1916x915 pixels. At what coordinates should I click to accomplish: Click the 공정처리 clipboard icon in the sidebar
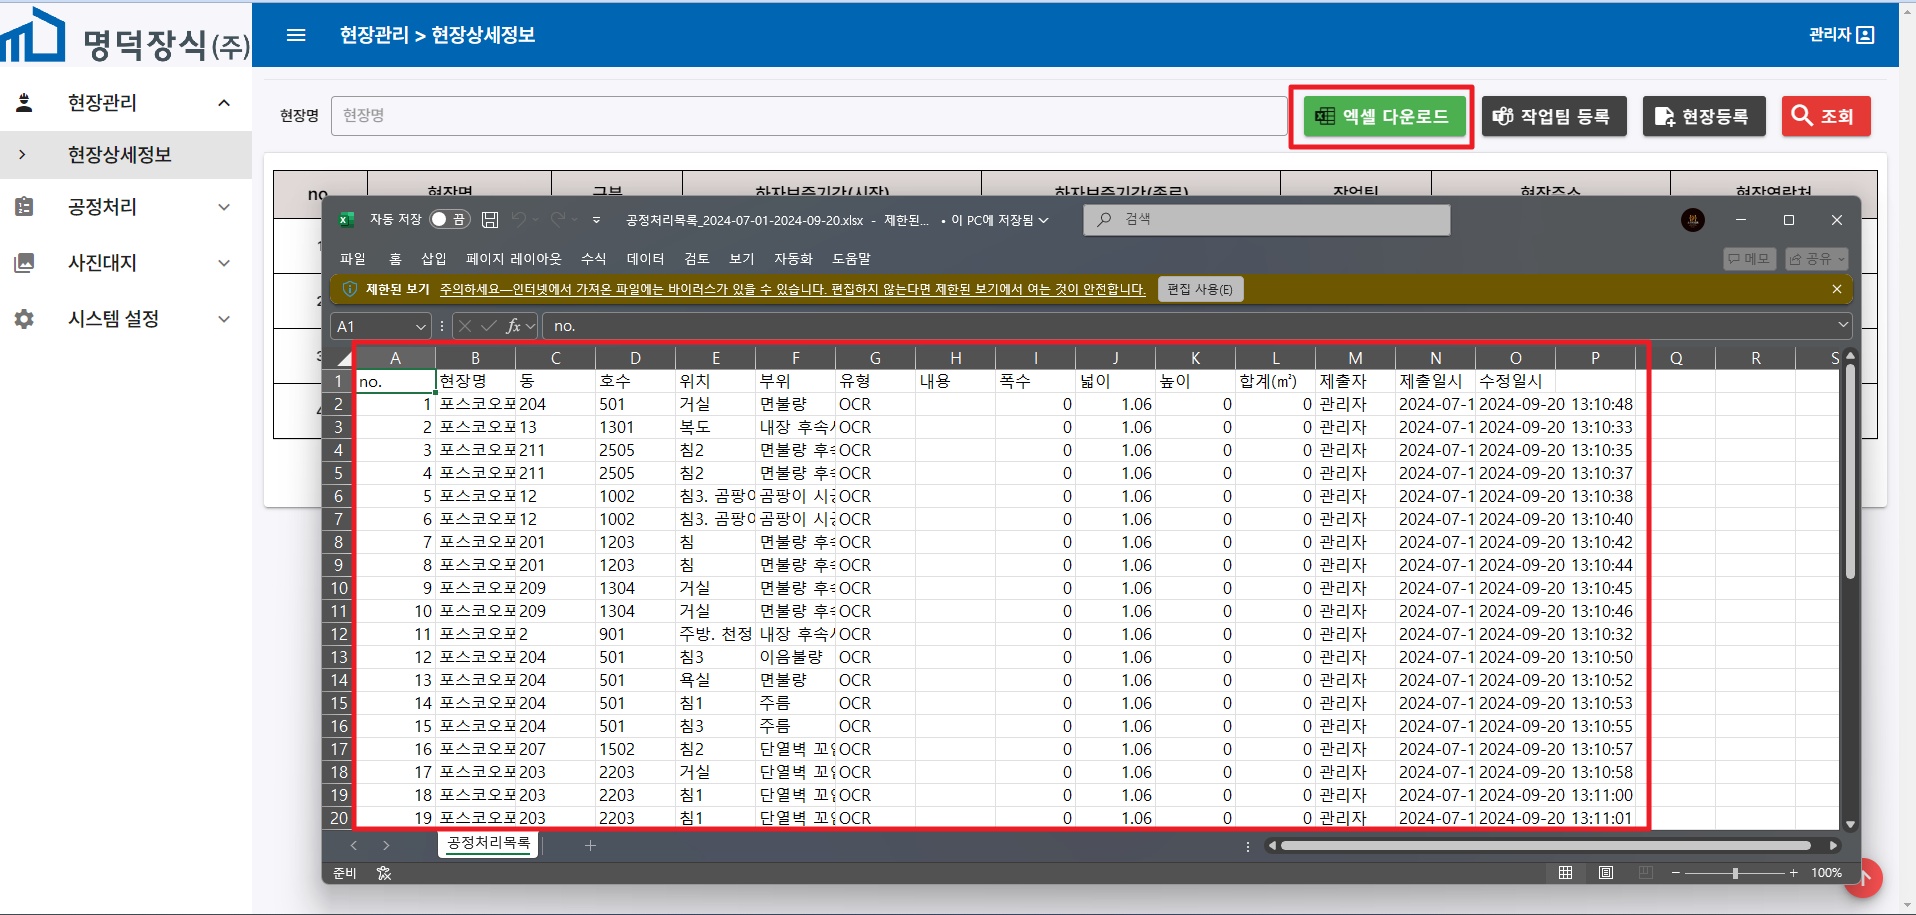tap(25, 207)
